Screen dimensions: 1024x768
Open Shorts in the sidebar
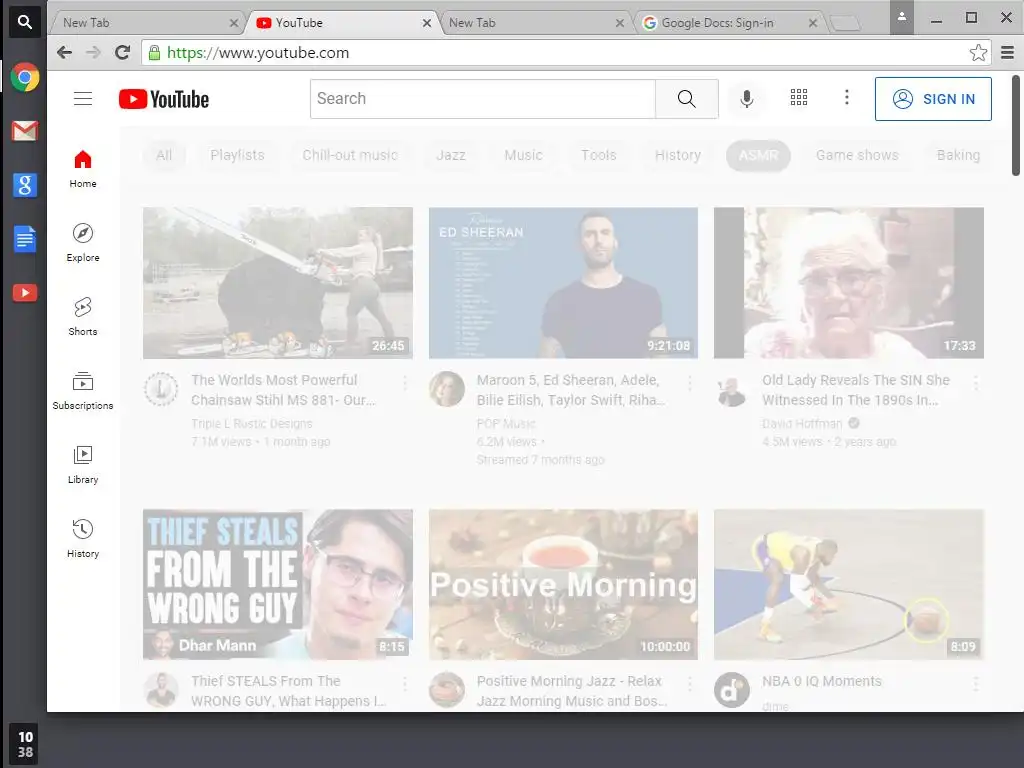[x=83, y=316]
